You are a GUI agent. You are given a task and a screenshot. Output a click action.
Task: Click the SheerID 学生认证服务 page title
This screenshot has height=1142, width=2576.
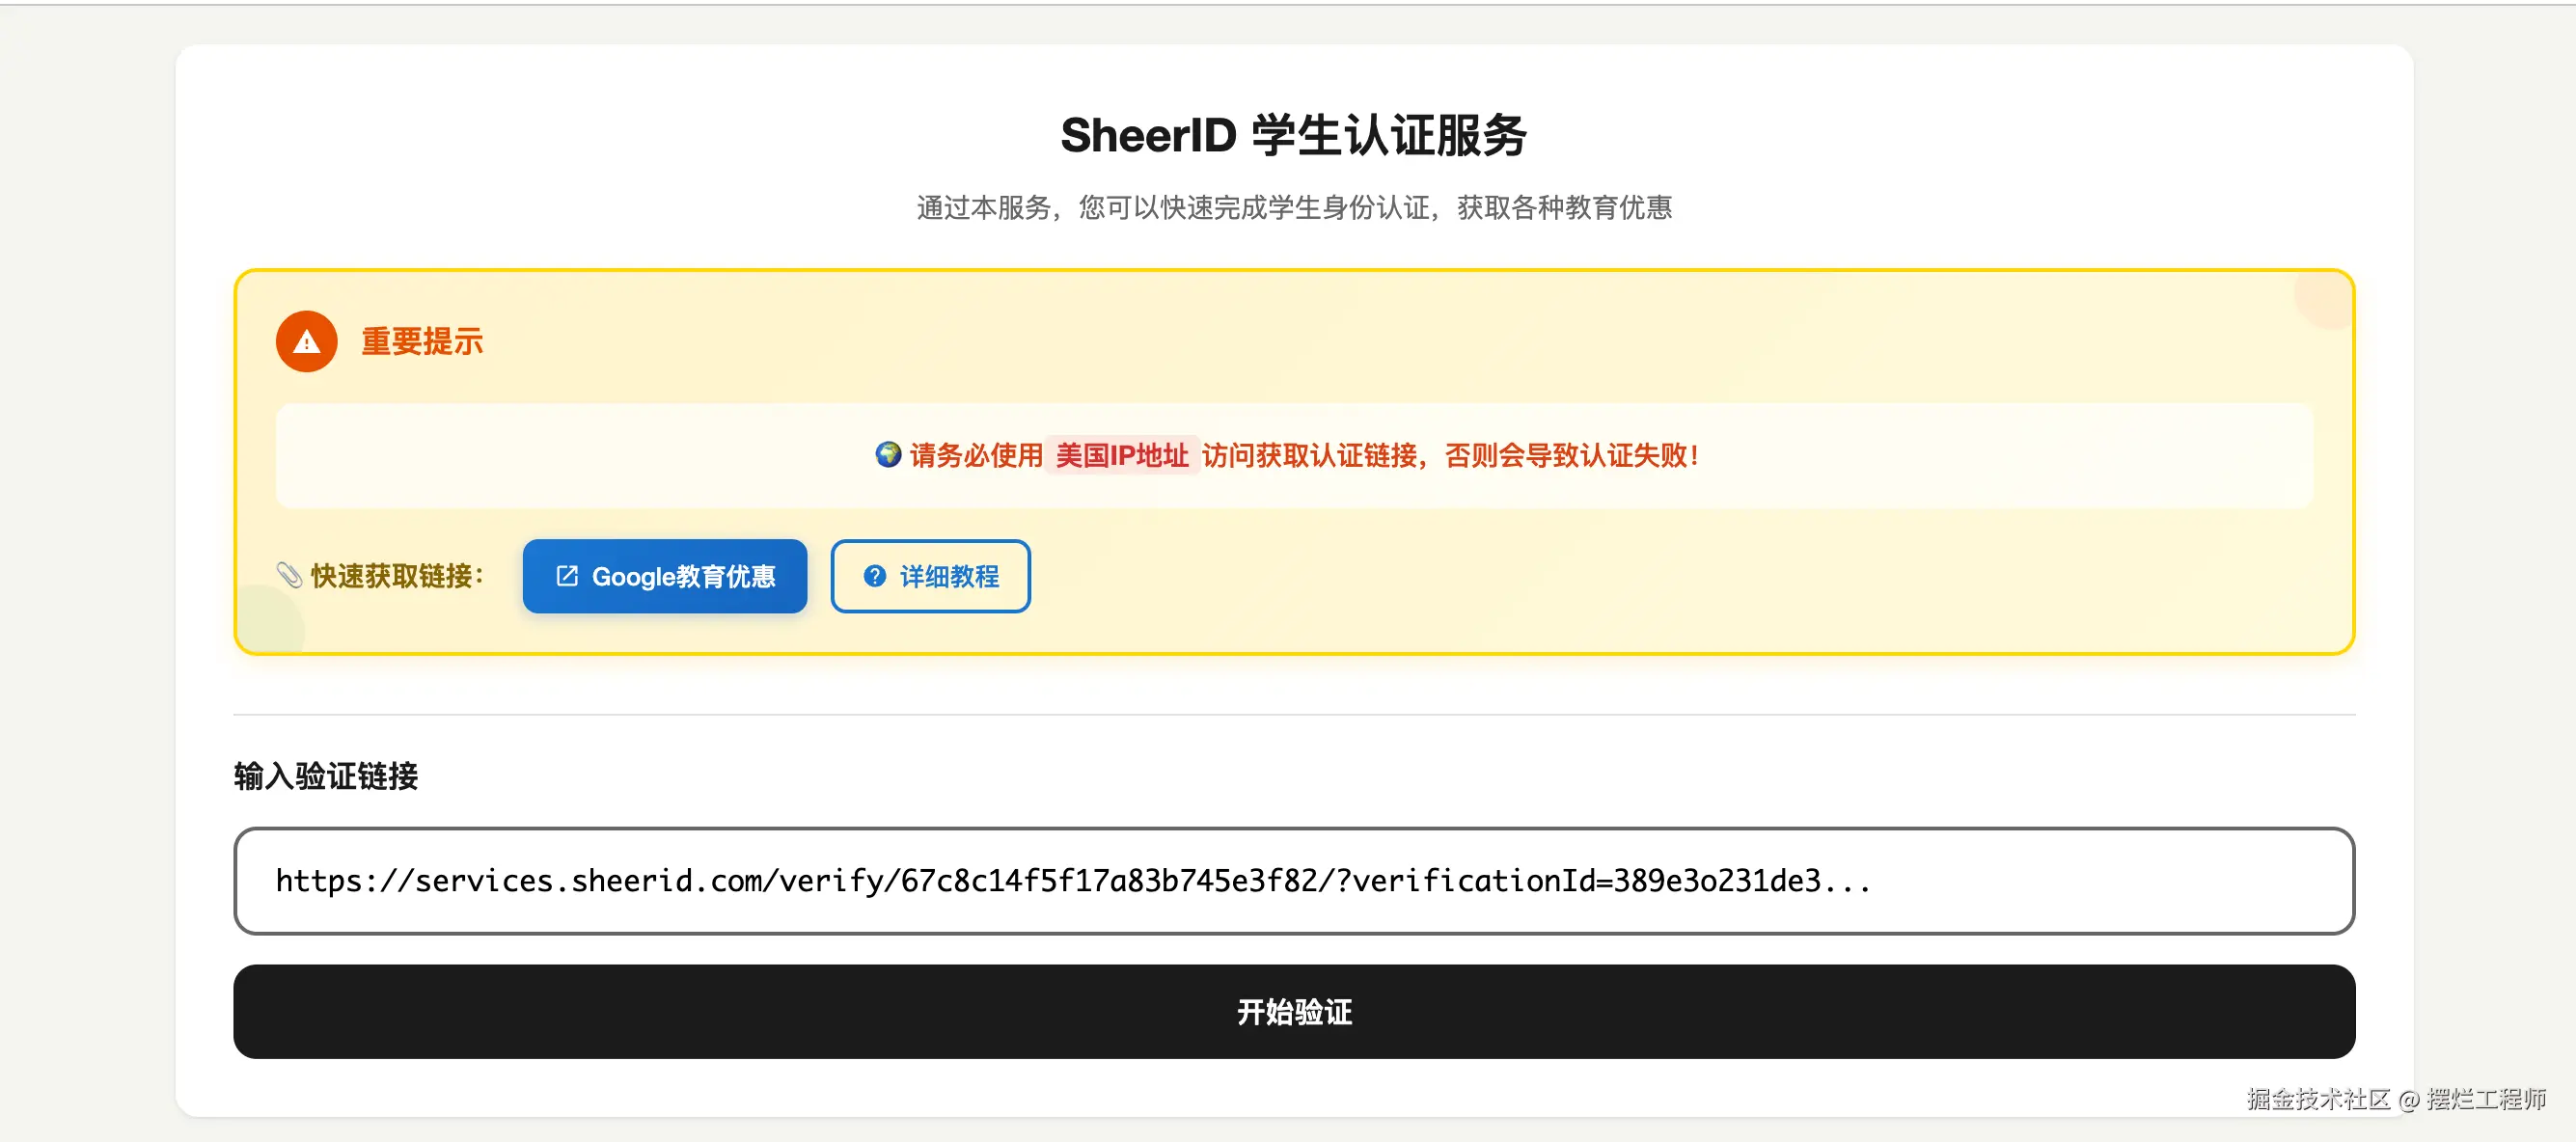[1293, 135]
